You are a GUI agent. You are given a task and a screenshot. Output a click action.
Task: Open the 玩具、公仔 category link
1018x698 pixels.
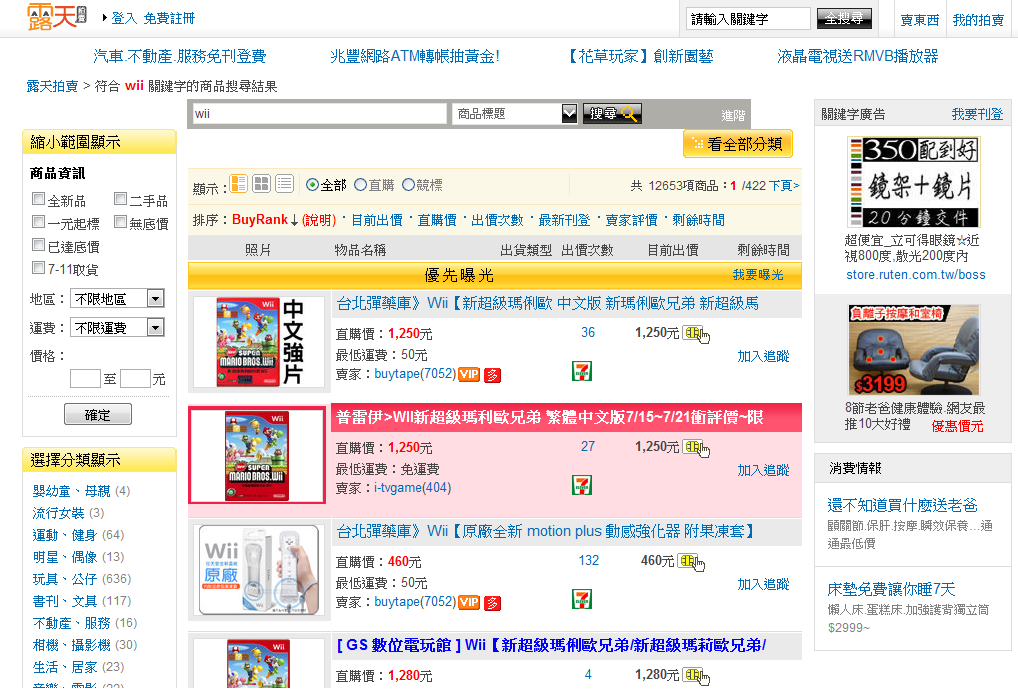(65, 579)
